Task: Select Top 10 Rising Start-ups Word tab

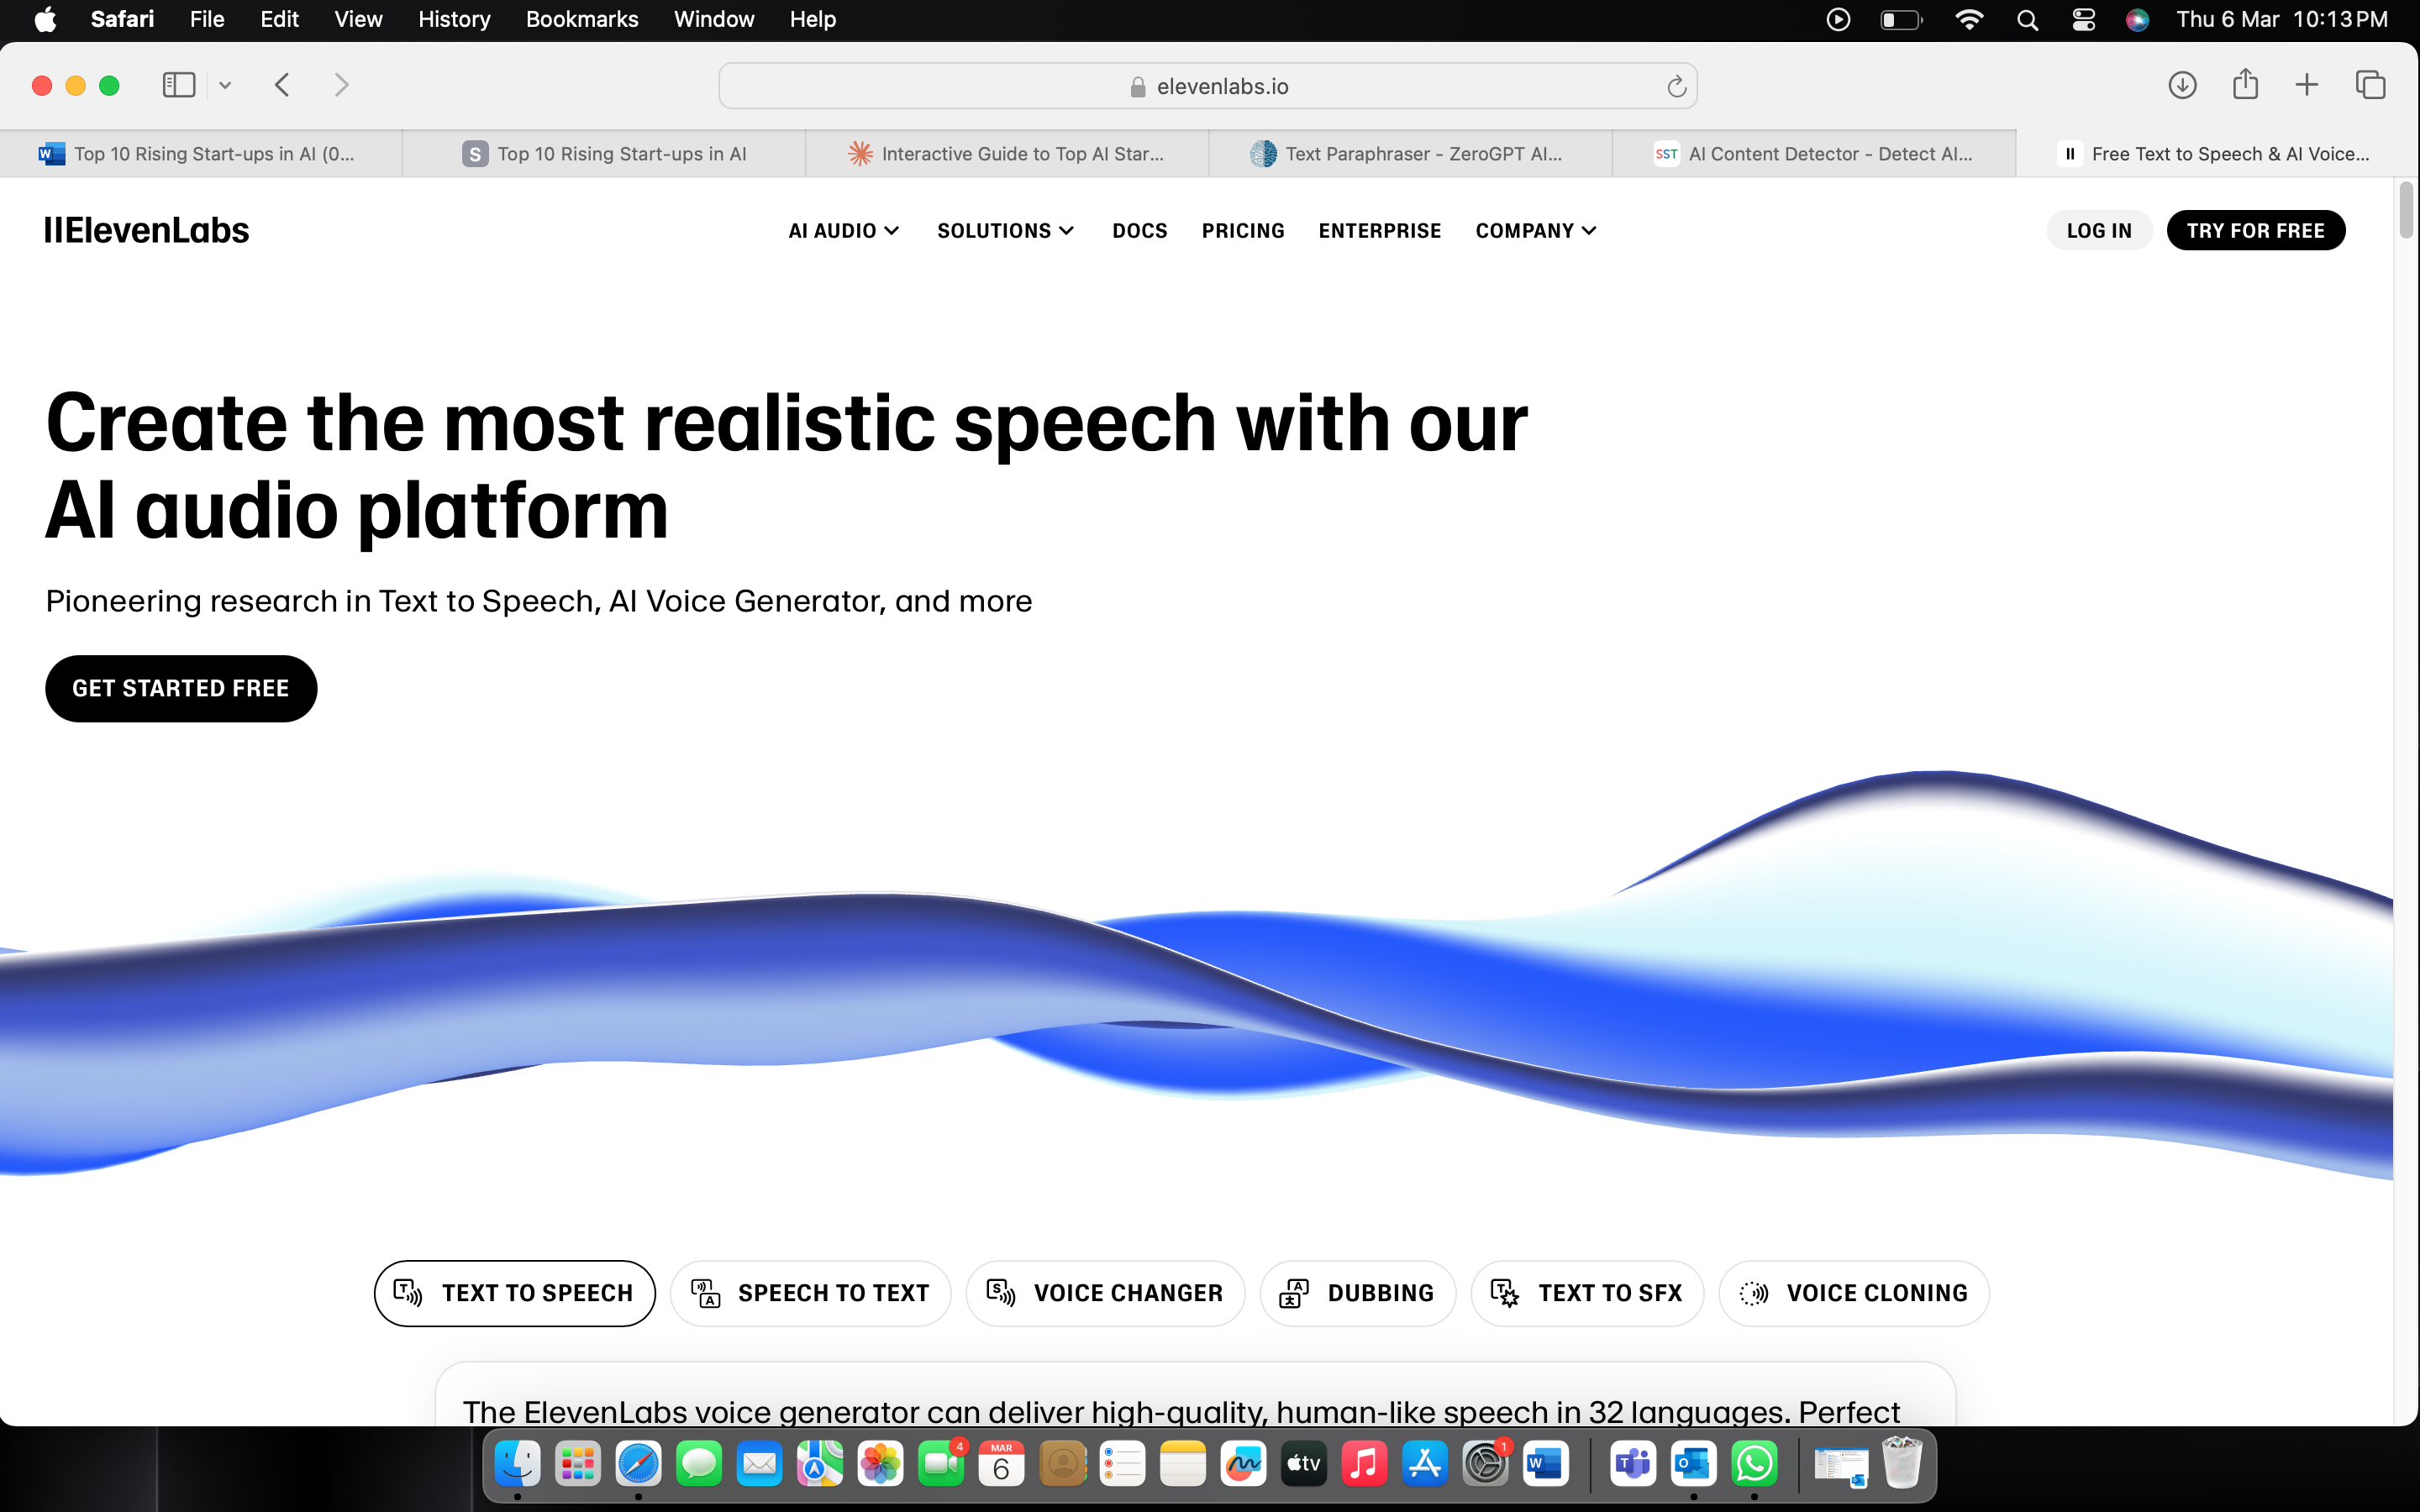Action: point(201,154)
